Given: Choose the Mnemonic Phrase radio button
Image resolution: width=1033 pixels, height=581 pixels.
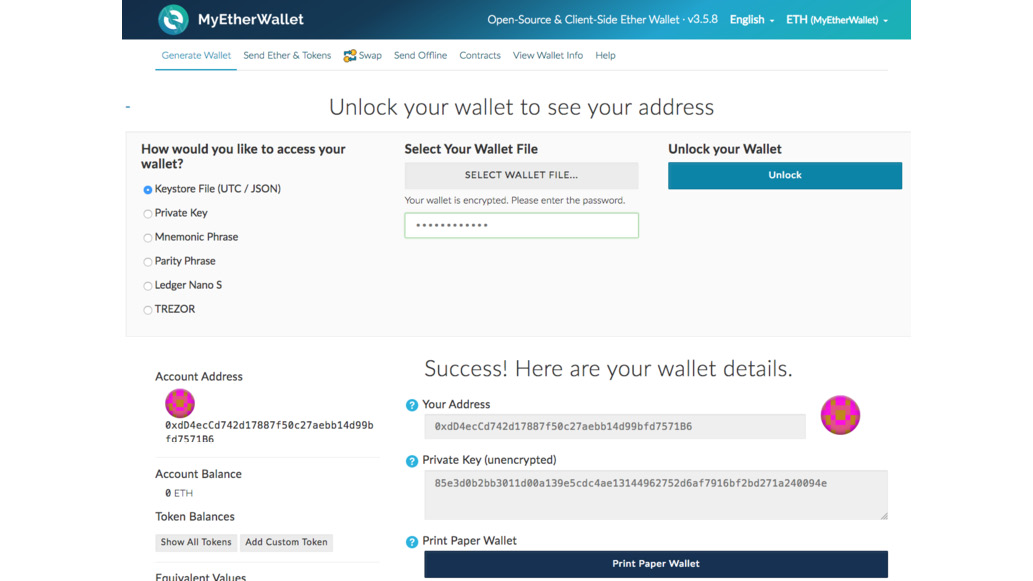Looking at the screenshot, I should 148,238.
